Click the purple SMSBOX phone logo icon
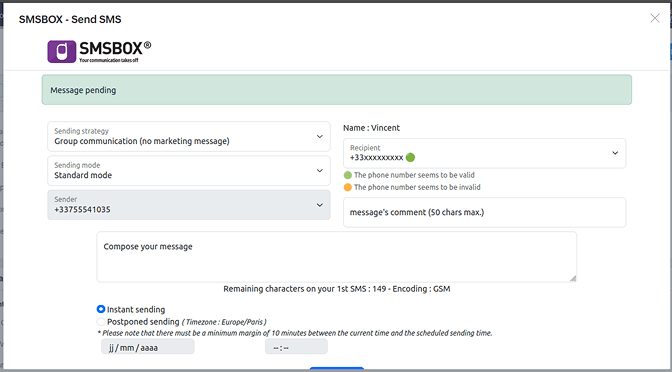Viewport: 672px width, 372px height. (62, 51)
